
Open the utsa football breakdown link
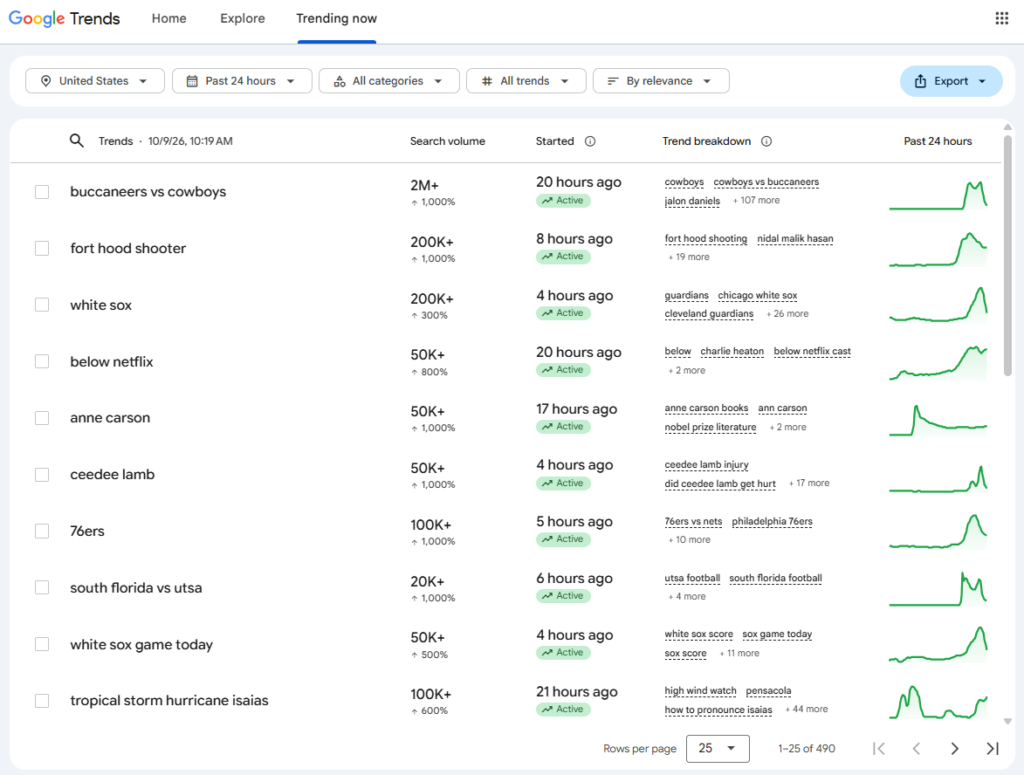coord(692,578)
